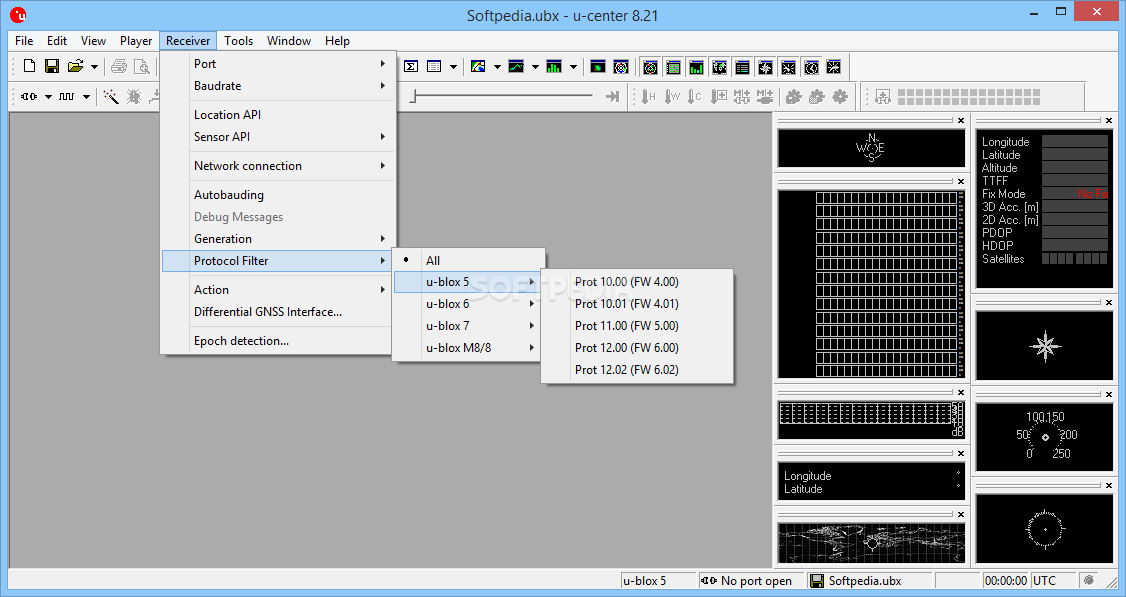Toggle world map docking window button
The image size is (1126, 597).
(720, 67)
